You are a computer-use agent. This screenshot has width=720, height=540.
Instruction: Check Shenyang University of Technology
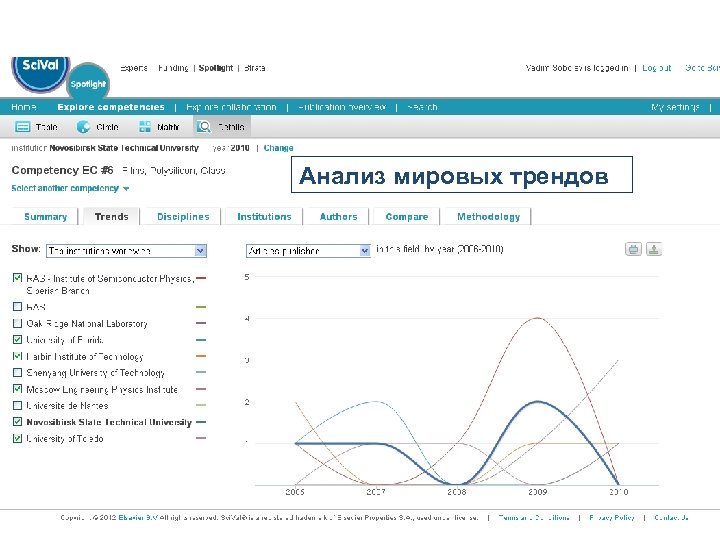pos(17,372)
